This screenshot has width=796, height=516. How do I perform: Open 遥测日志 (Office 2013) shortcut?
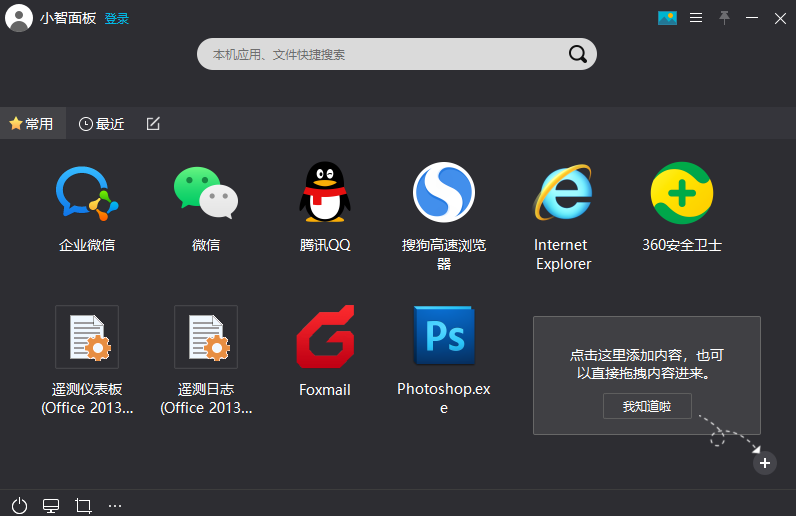click(x=206, y=337)
